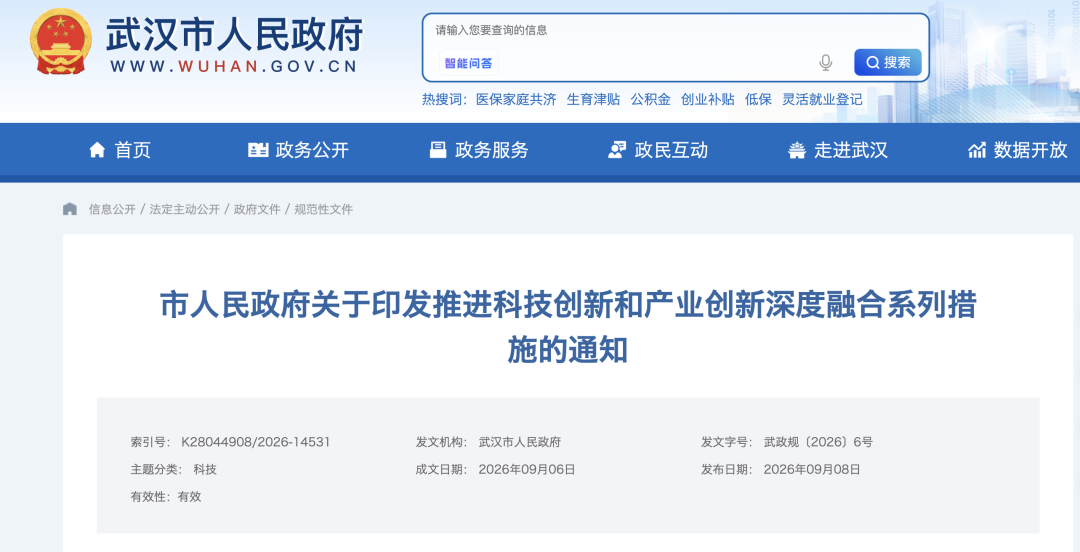The image size is (1080, 552).
Task: Click 灵活就业登记 hot search link
Action: pos(822,99)
